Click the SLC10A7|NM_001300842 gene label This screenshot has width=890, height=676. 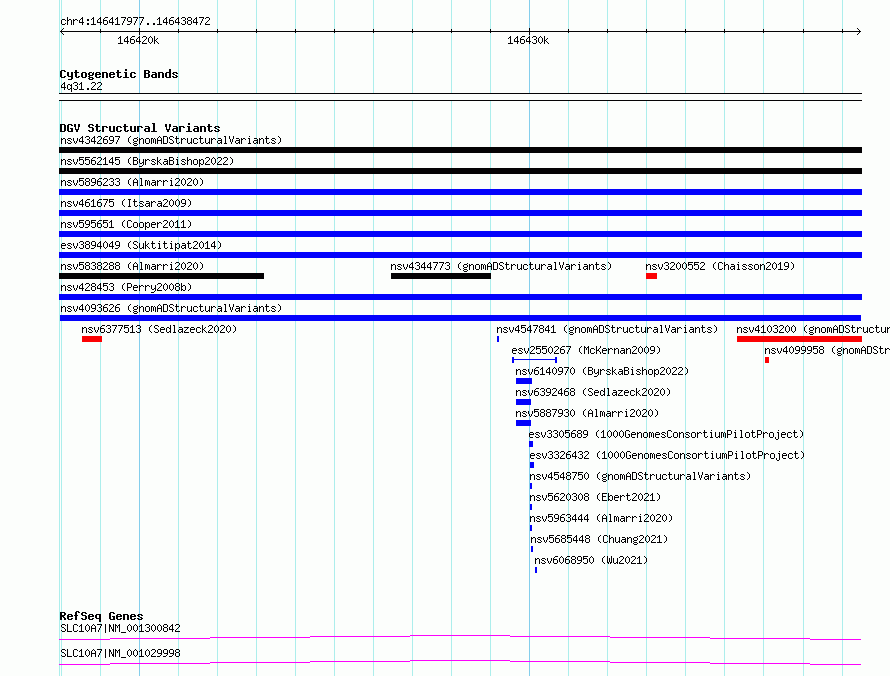pos(120,628)
